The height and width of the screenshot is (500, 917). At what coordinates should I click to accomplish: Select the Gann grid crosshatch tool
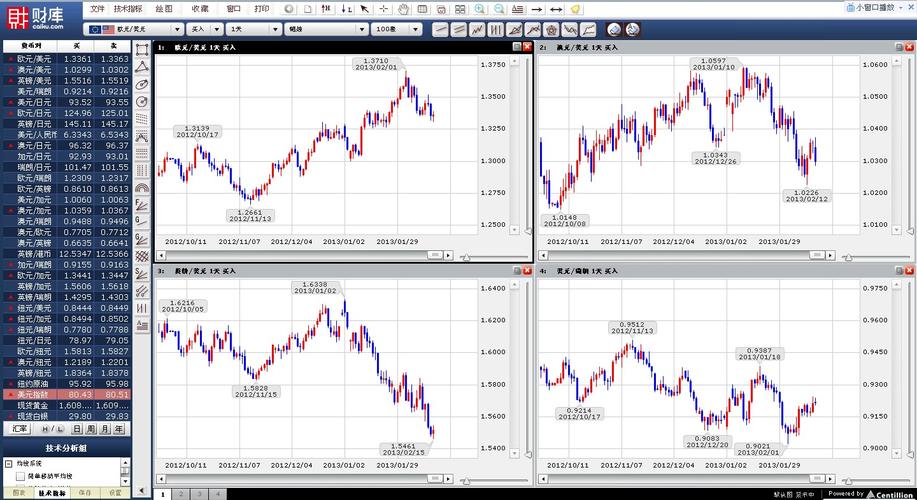point(142,256)
